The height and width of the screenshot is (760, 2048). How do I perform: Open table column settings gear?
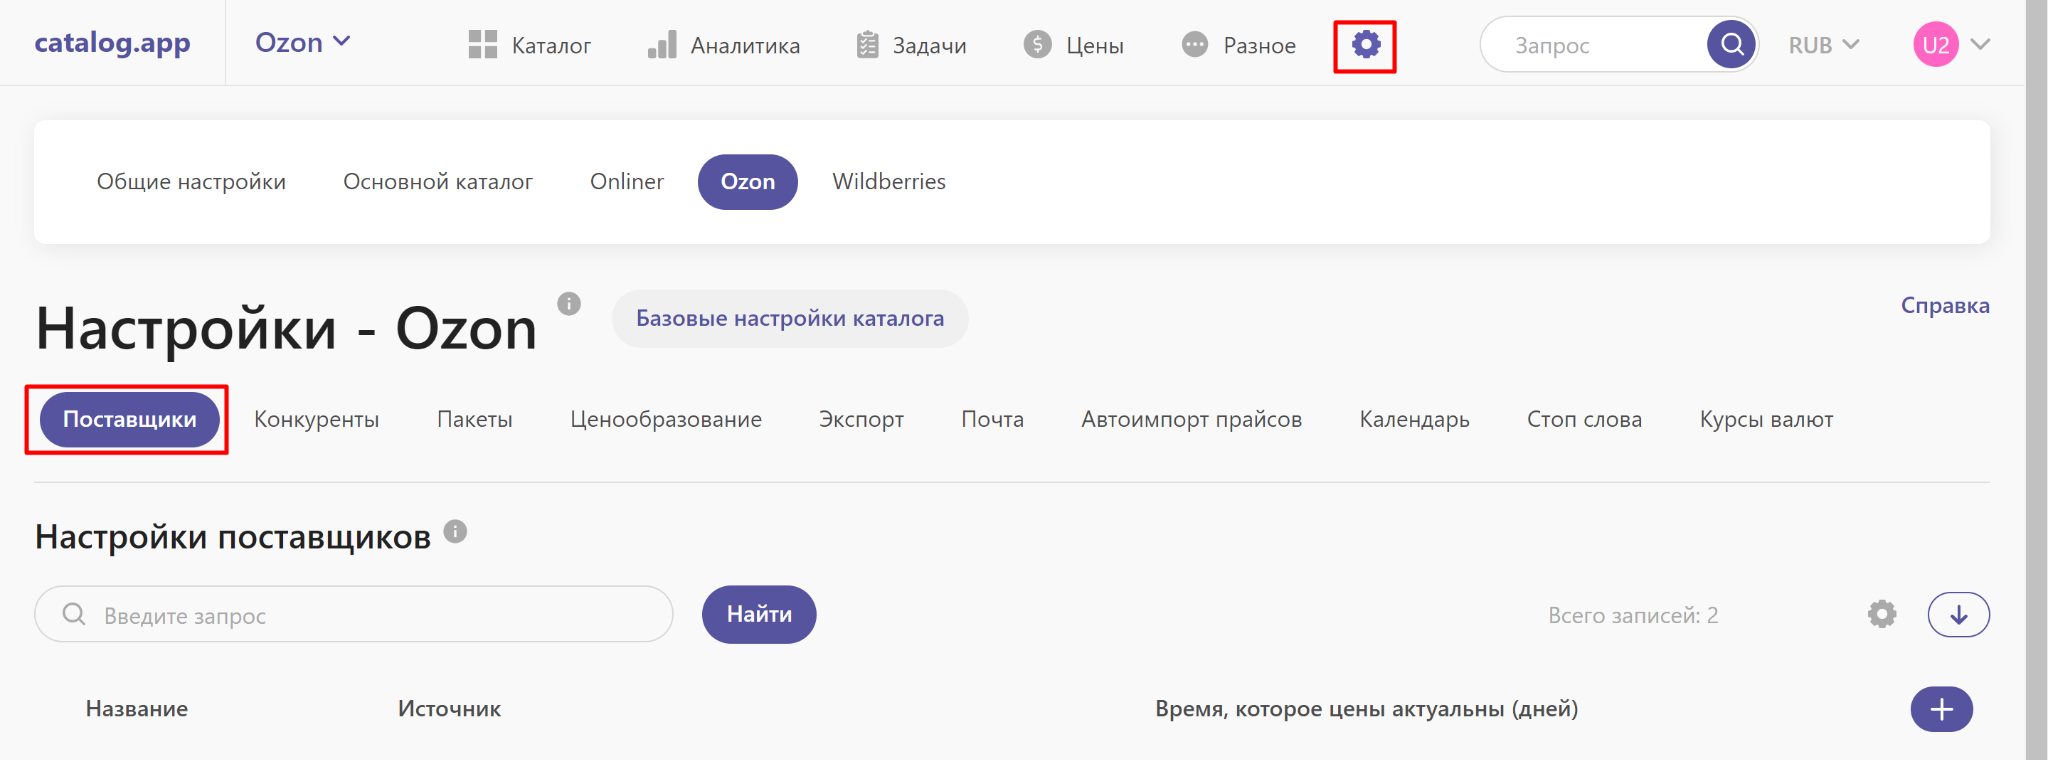(1881, 614)
